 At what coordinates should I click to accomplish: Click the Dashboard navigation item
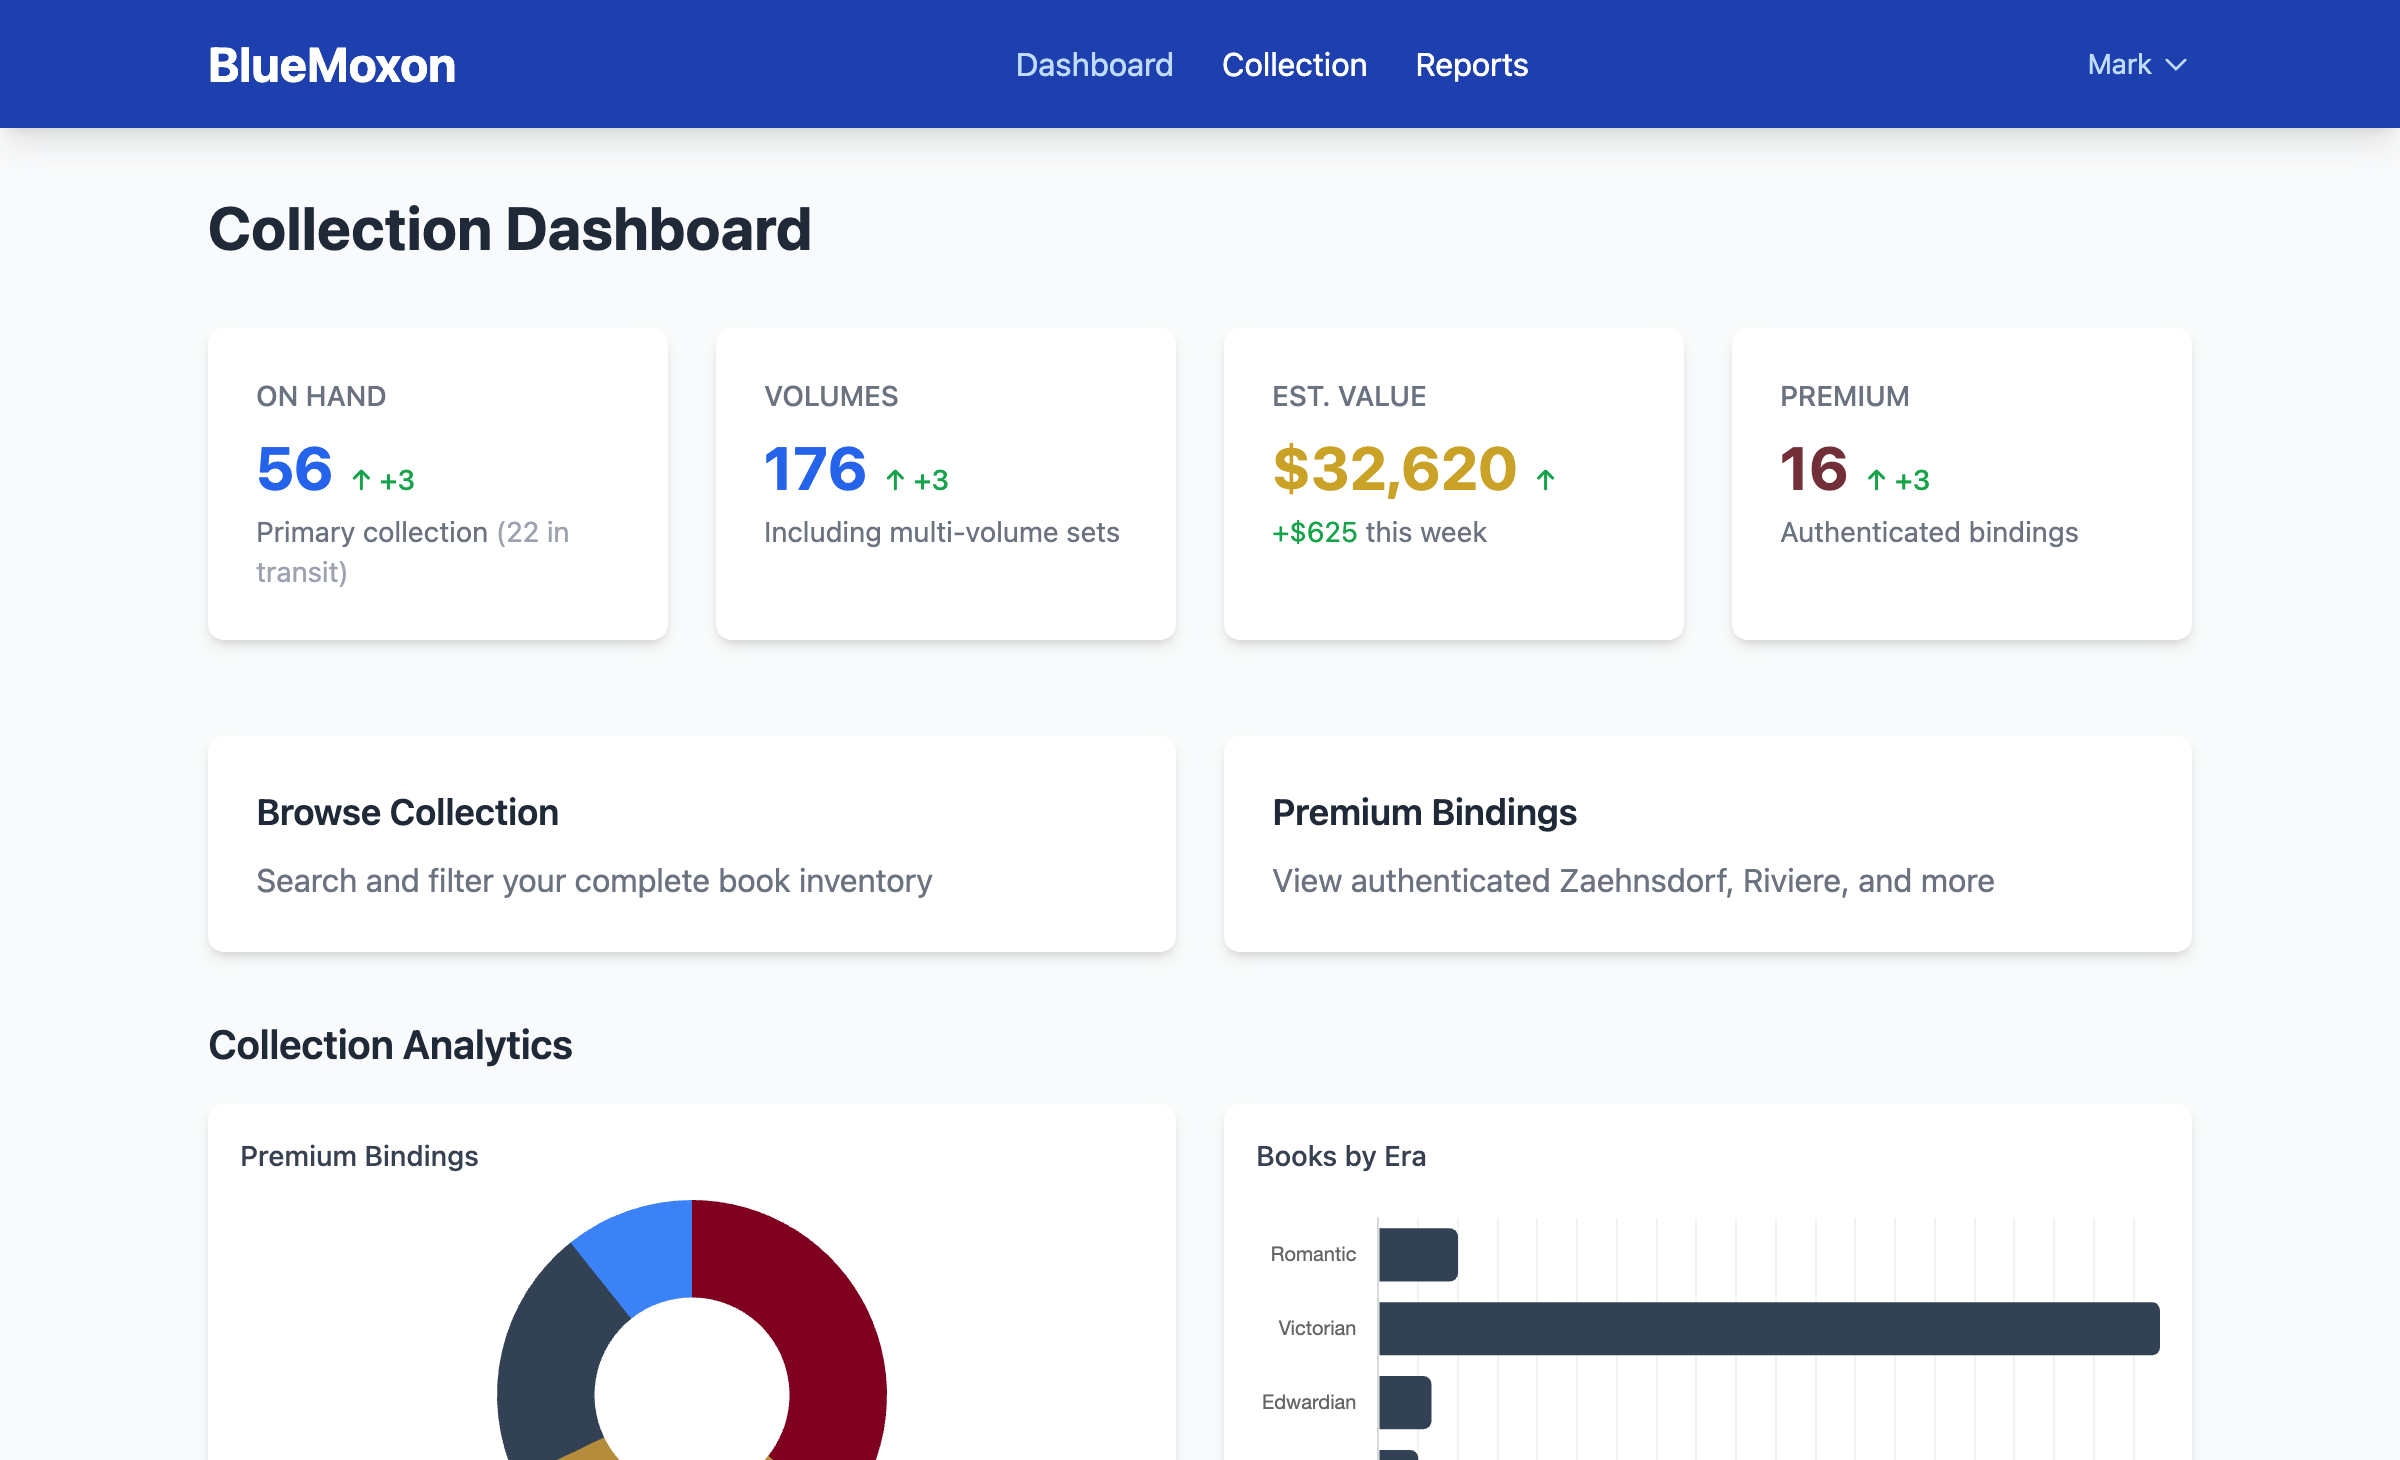[1094, 64]
